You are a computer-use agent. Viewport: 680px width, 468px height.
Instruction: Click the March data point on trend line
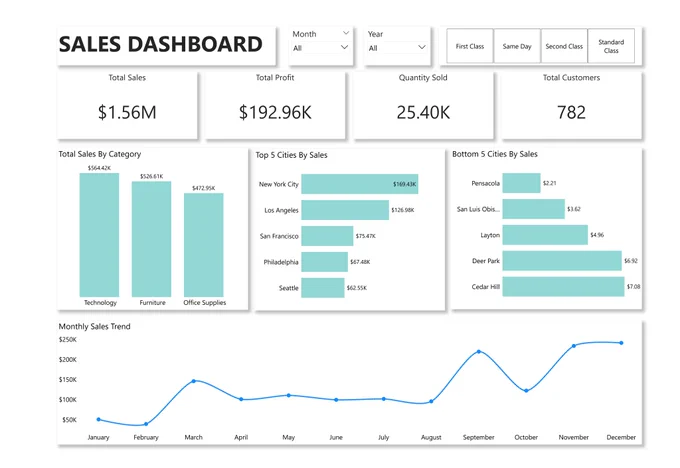[194, 381]
